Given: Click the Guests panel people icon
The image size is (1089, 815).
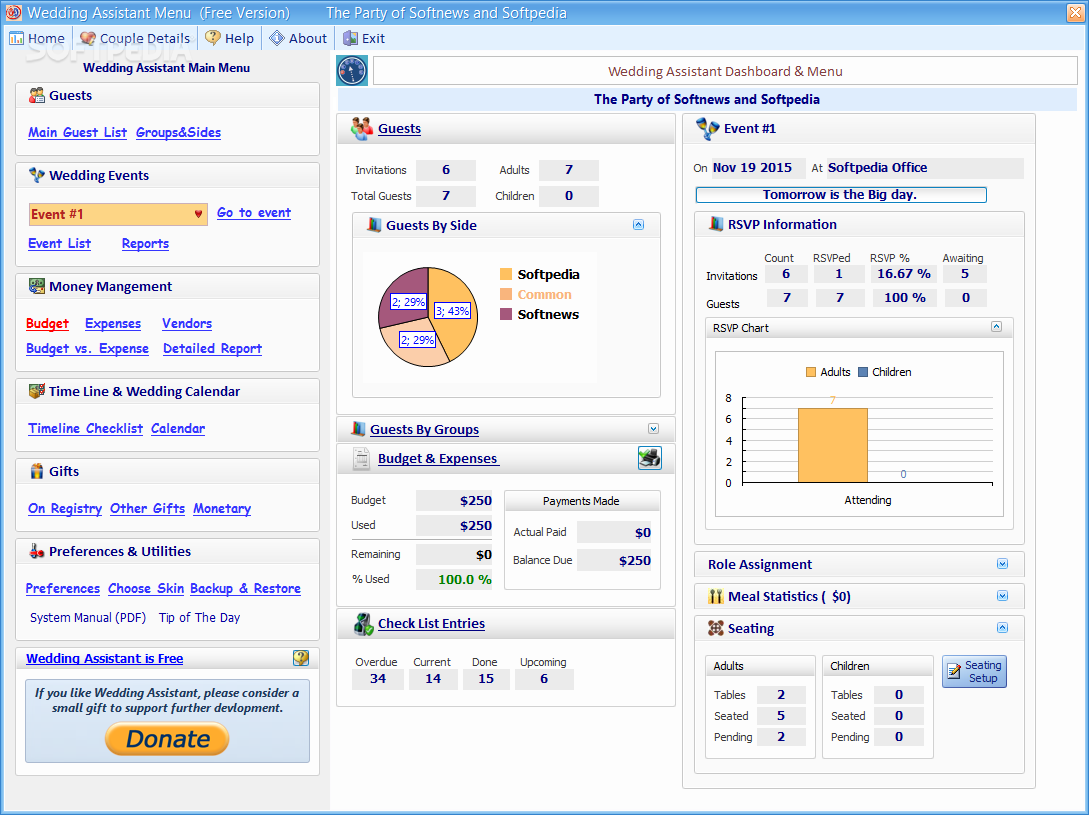Looking at the screenshot, I should pyautogui.click(x=361, y=129).
